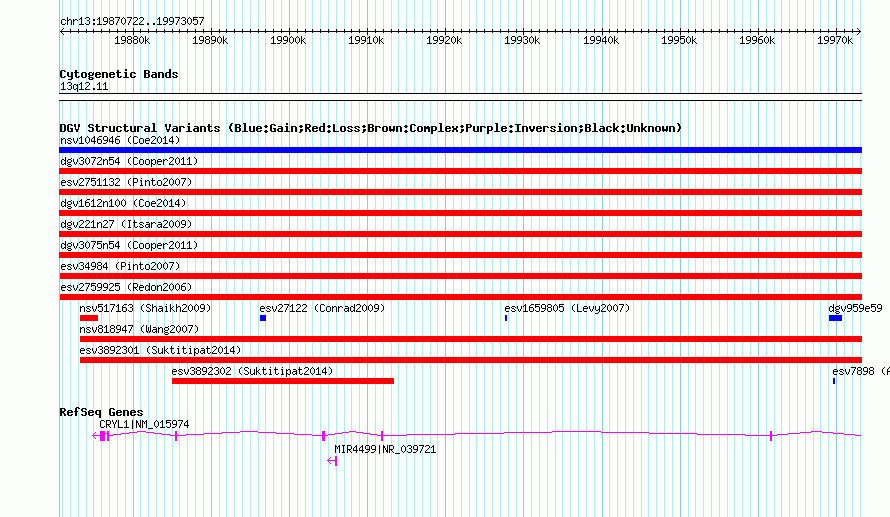Click the tiny blue esv7898 marker

coord(834,381)
